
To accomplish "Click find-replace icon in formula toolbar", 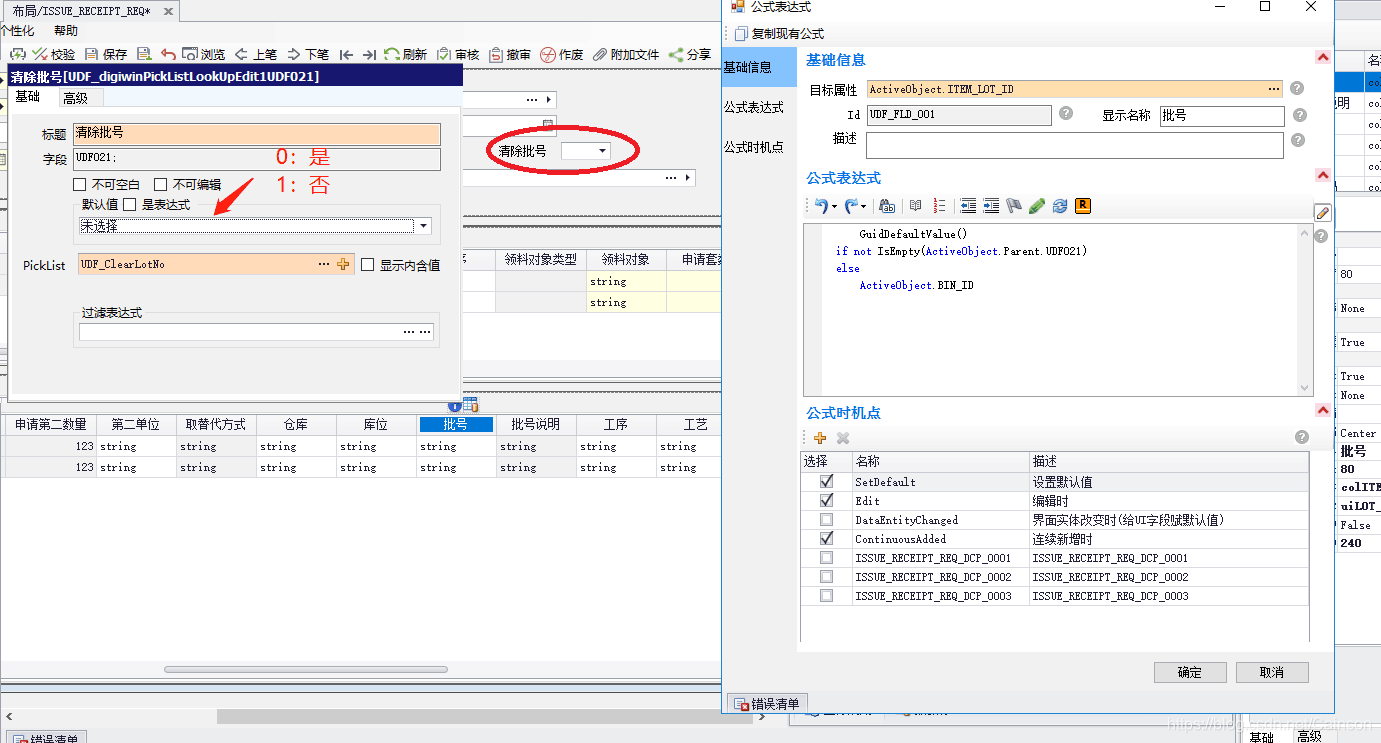I will click(887, 206).
